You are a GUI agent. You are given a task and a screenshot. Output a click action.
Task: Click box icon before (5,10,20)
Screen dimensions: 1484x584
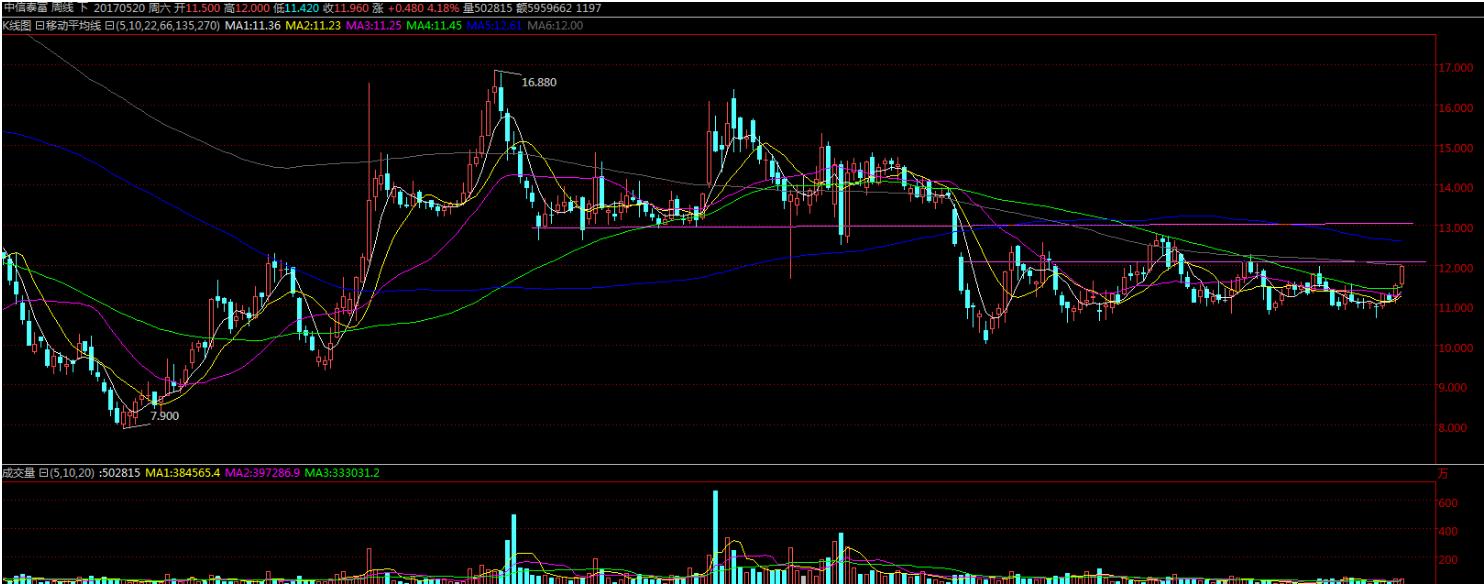coord(44,472)
